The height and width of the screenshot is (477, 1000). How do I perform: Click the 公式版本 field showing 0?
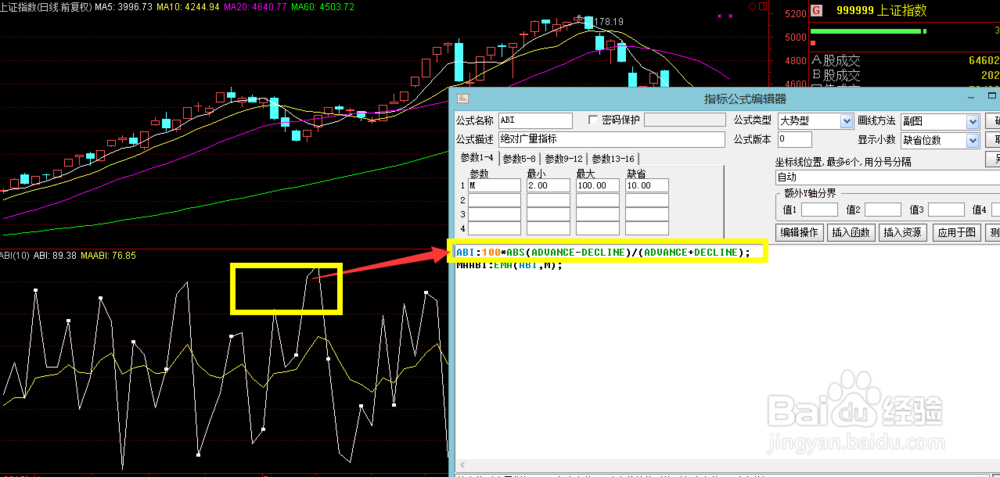pyautogui.click(x=795, y=140)
